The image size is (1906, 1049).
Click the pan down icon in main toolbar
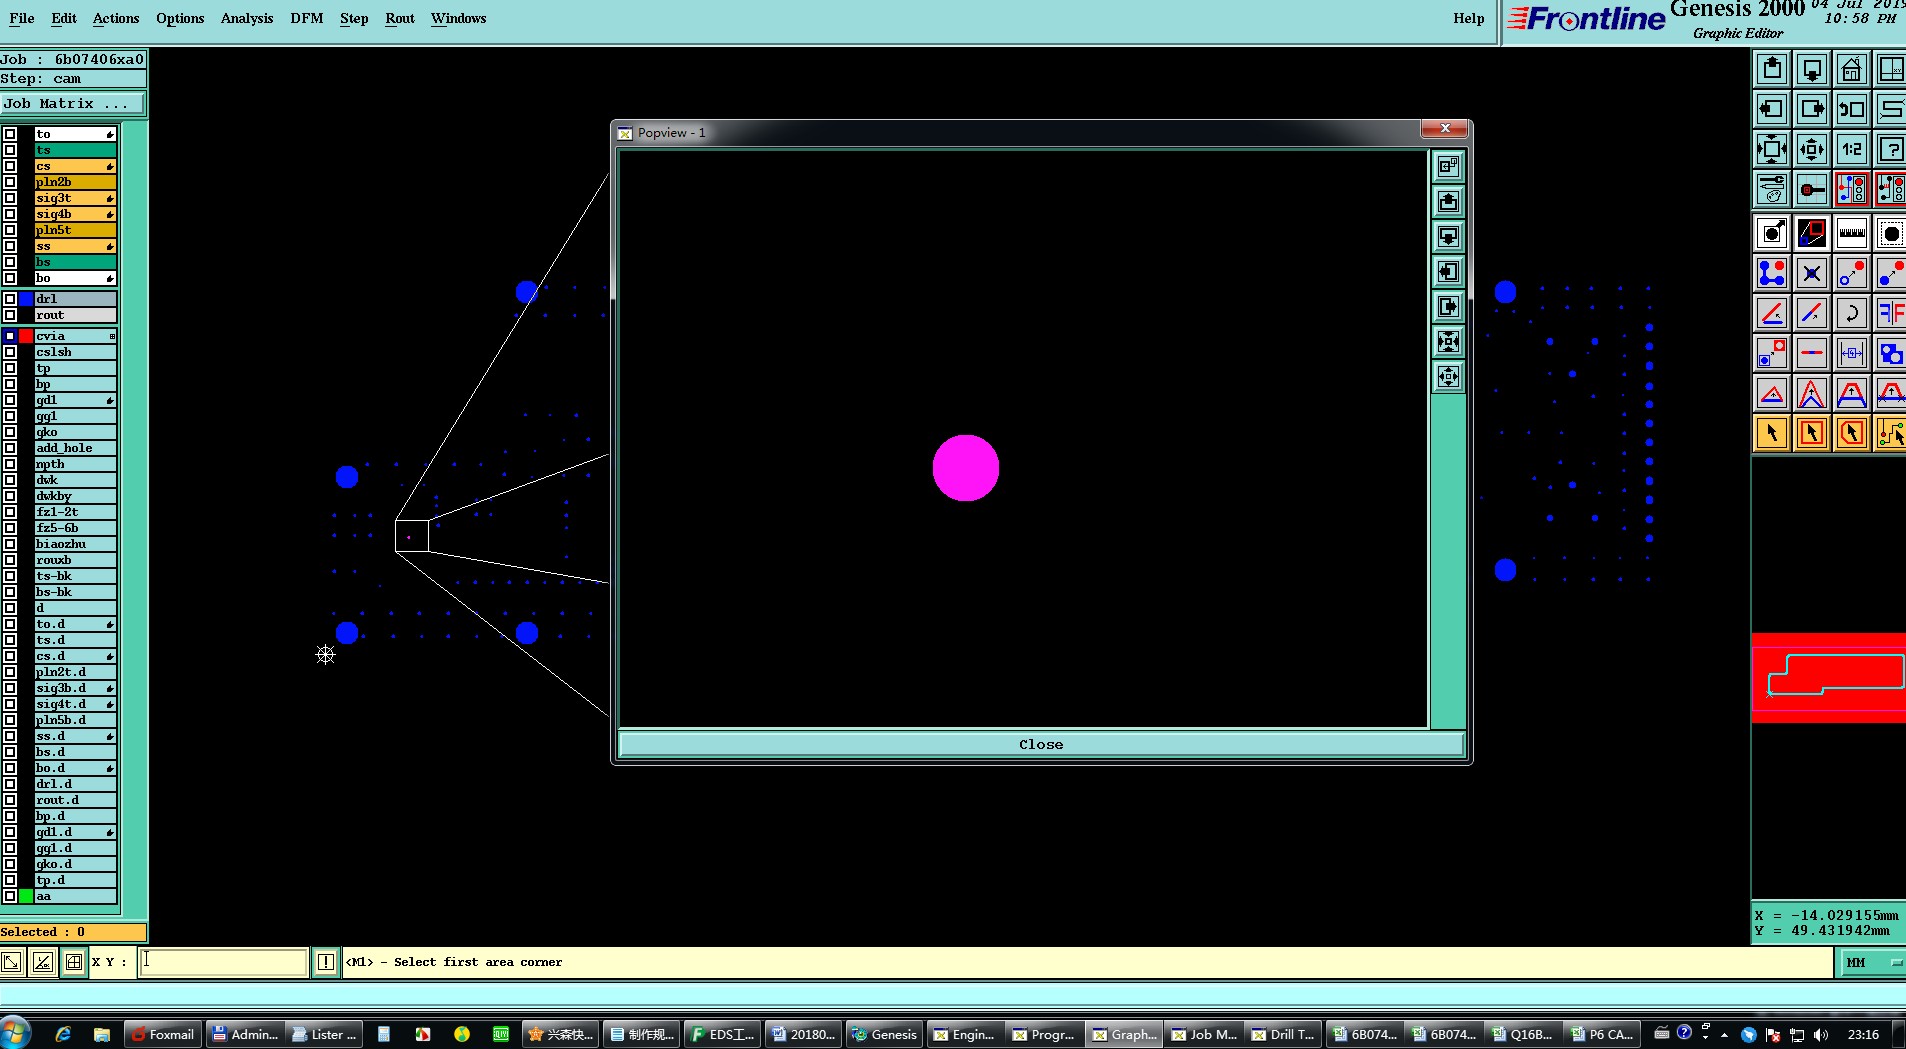[x=1812, y=69]
